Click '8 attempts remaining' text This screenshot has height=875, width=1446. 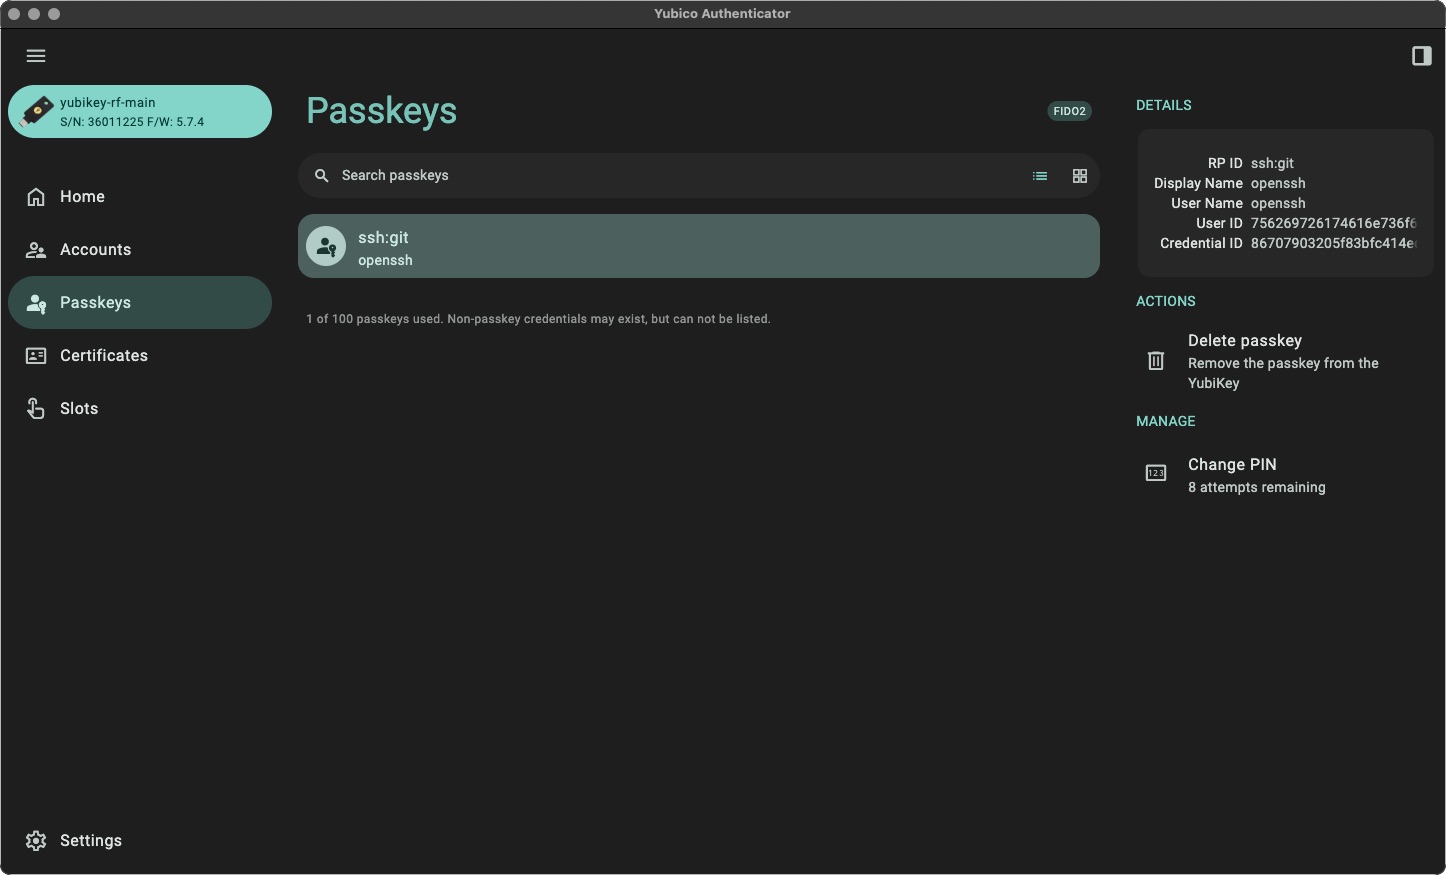[1257, 487]
